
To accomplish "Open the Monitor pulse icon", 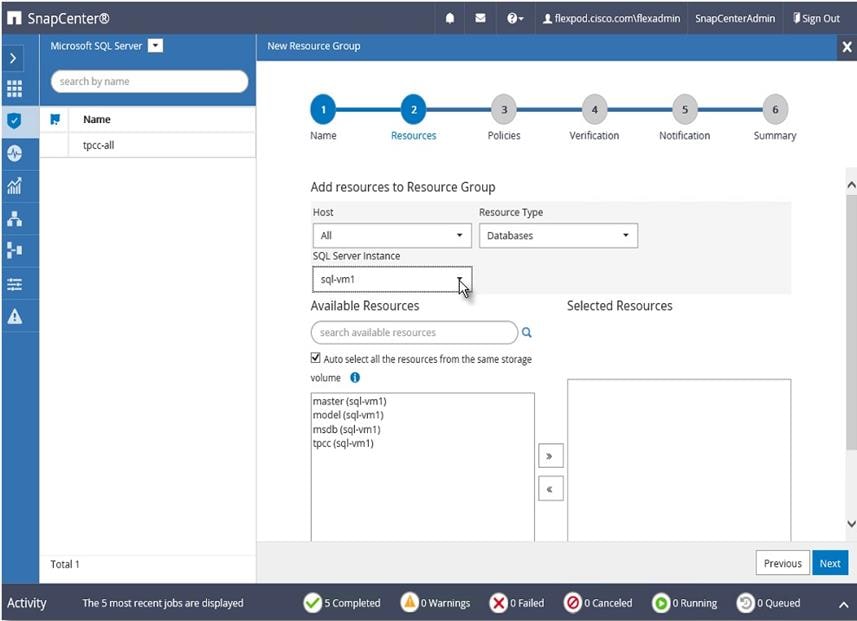I will pyautogui.click(x=15, y=153).
